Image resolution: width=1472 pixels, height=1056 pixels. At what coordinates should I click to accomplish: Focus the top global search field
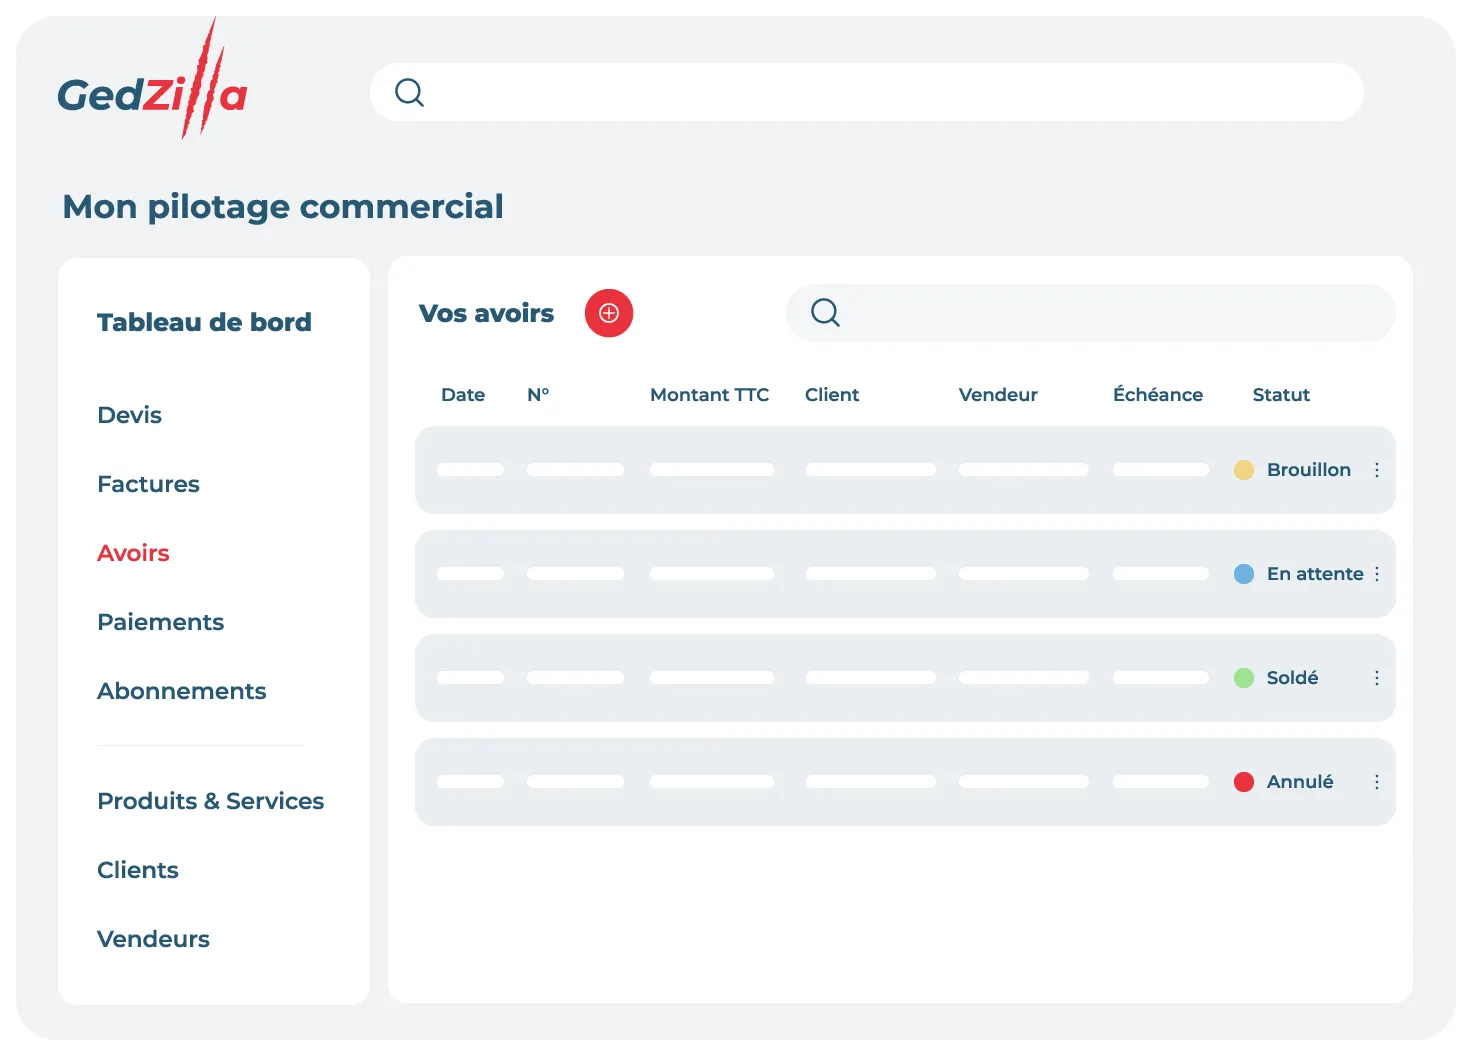[x=867, y=93]
